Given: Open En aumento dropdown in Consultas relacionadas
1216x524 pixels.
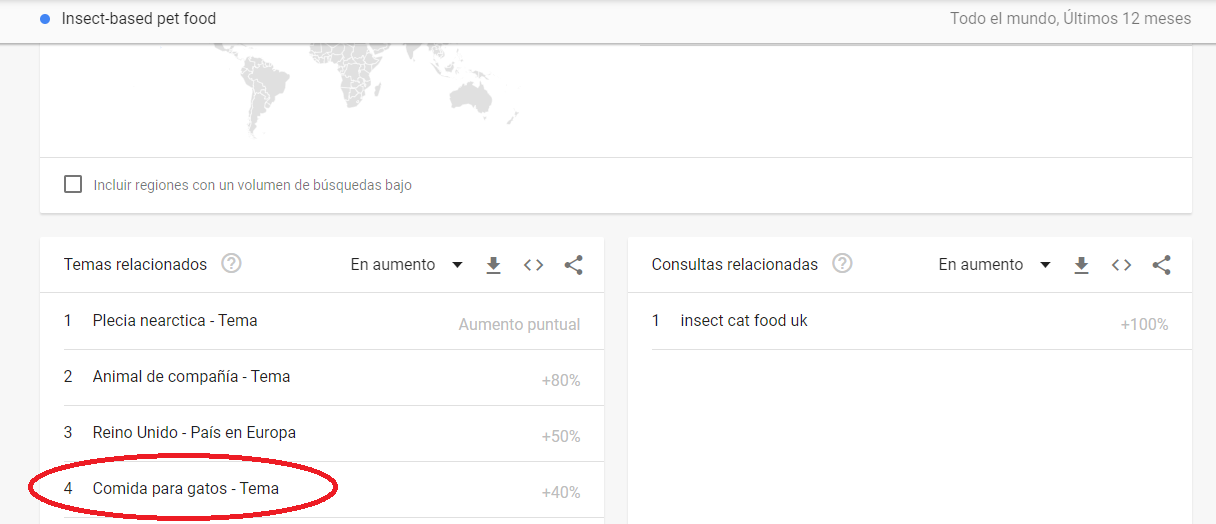Looking at the screenshot, I should (994, 265).
